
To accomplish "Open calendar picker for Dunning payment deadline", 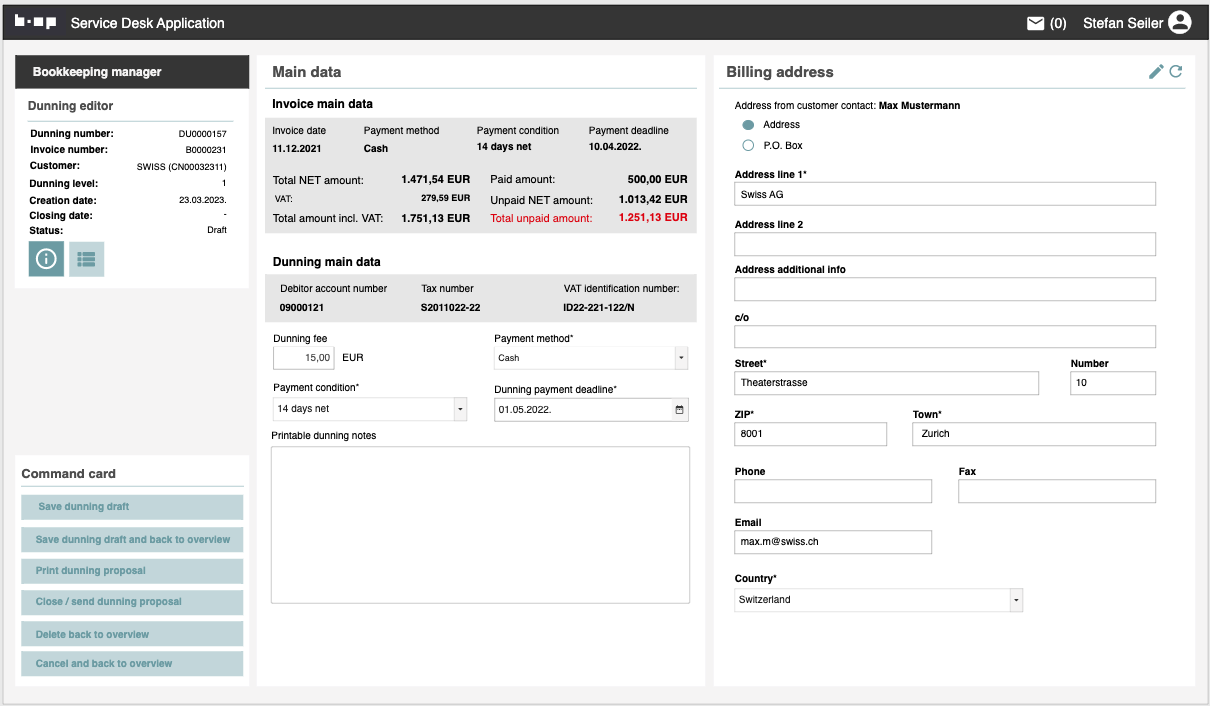I will (x=680, y=409).
